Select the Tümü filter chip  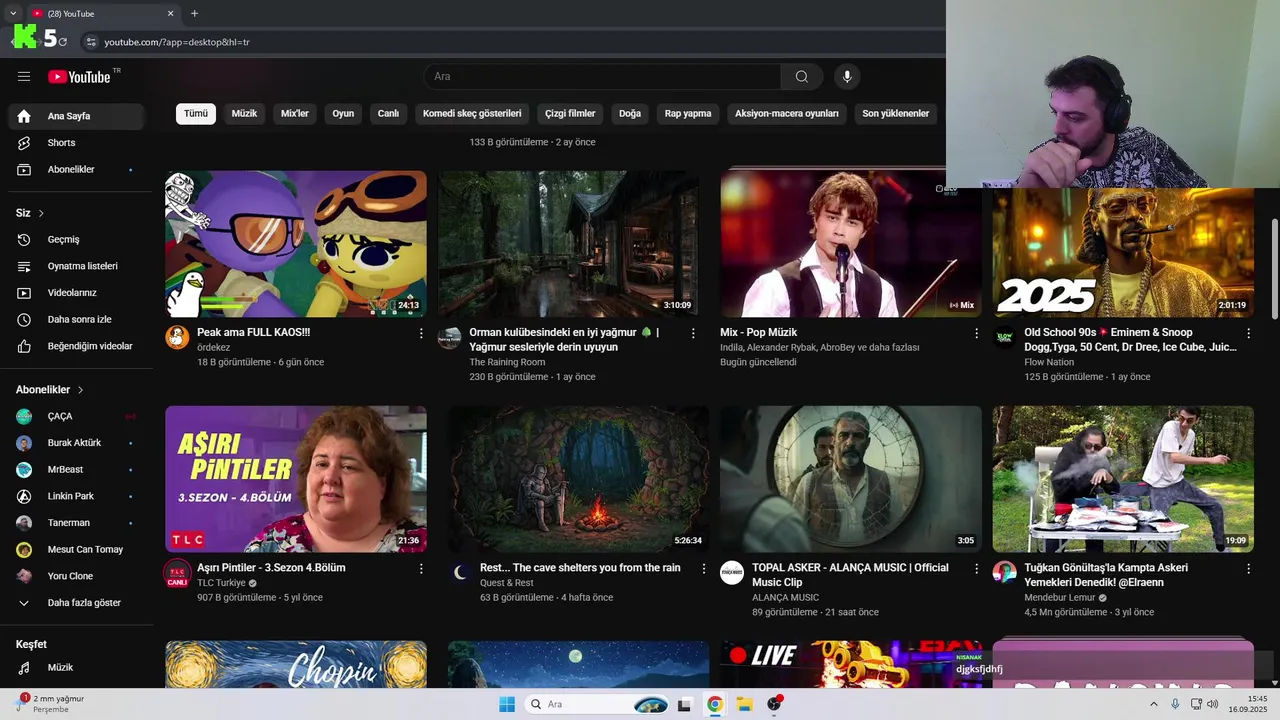[x=196, y=114]
